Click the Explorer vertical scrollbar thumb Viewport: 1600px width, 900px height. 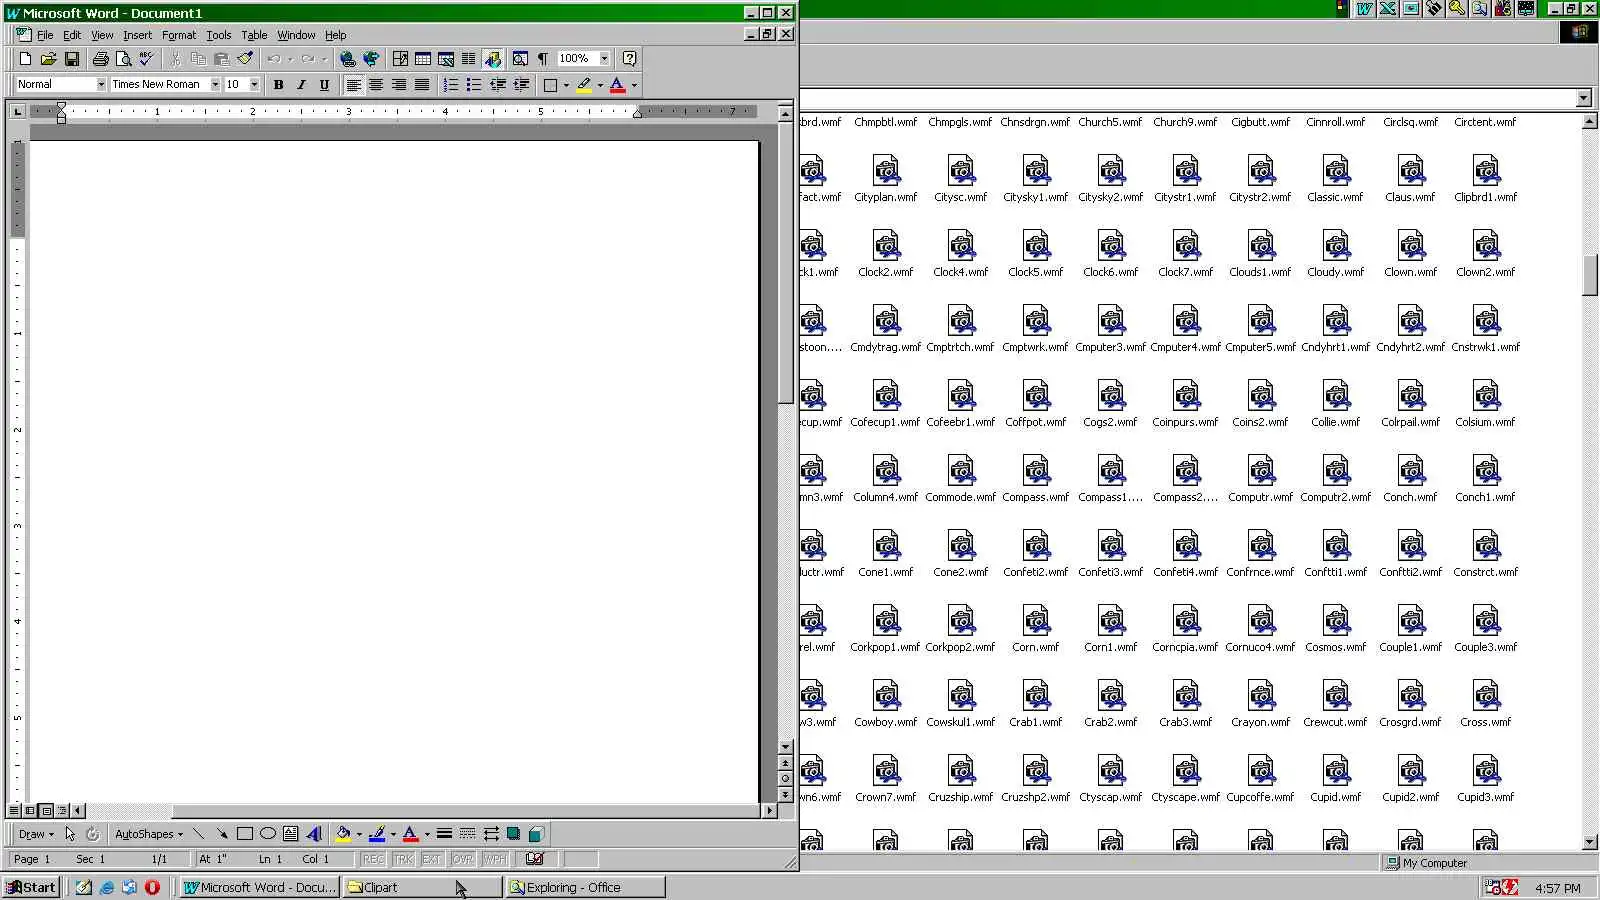[1590, 276]
